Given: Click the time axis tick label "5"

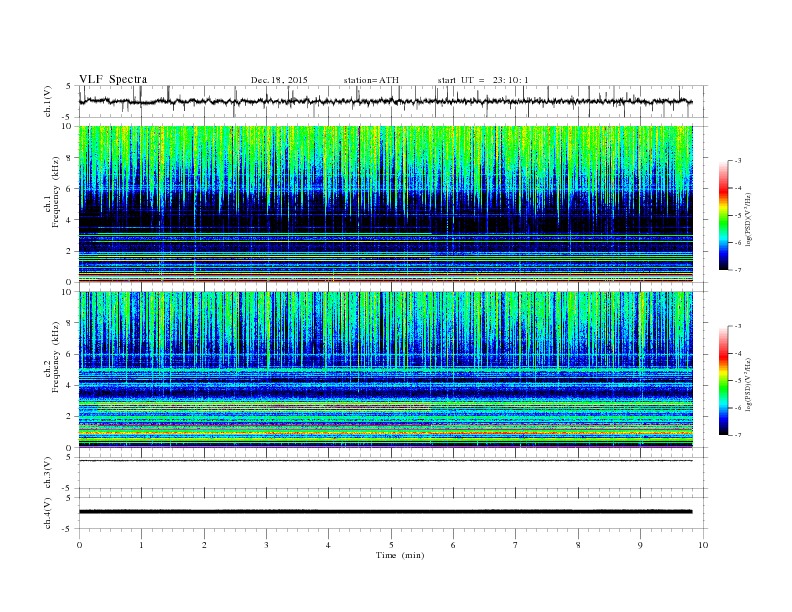Looking at the screenshot, I should 391,545.
